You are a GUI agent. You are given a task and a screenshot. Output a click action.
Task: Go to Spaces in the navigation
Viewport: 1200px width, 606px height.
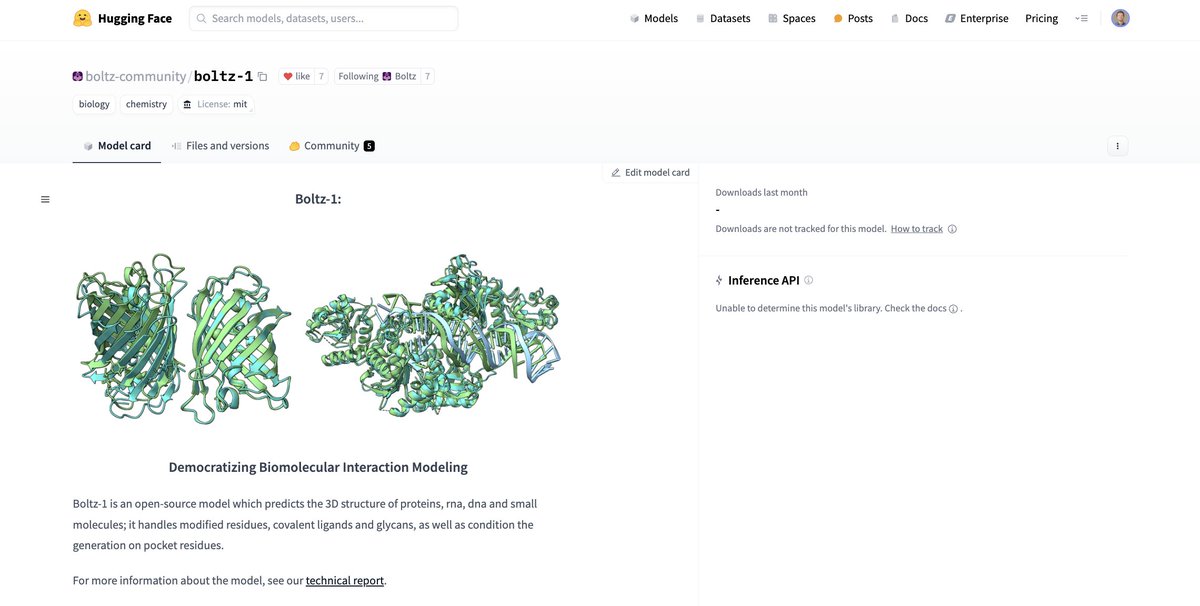tap(792, 18)
